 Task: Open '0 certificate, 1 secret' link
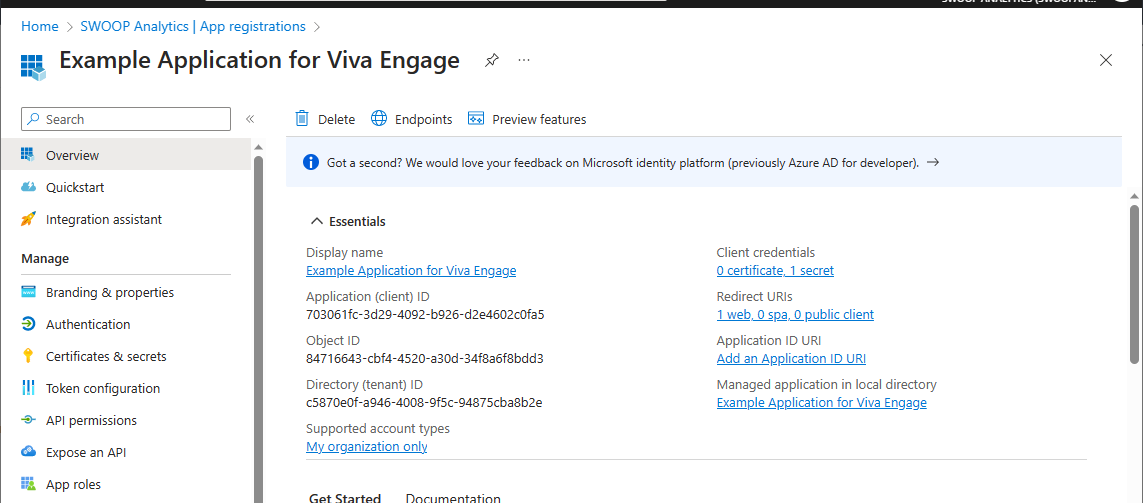[775, 270]
